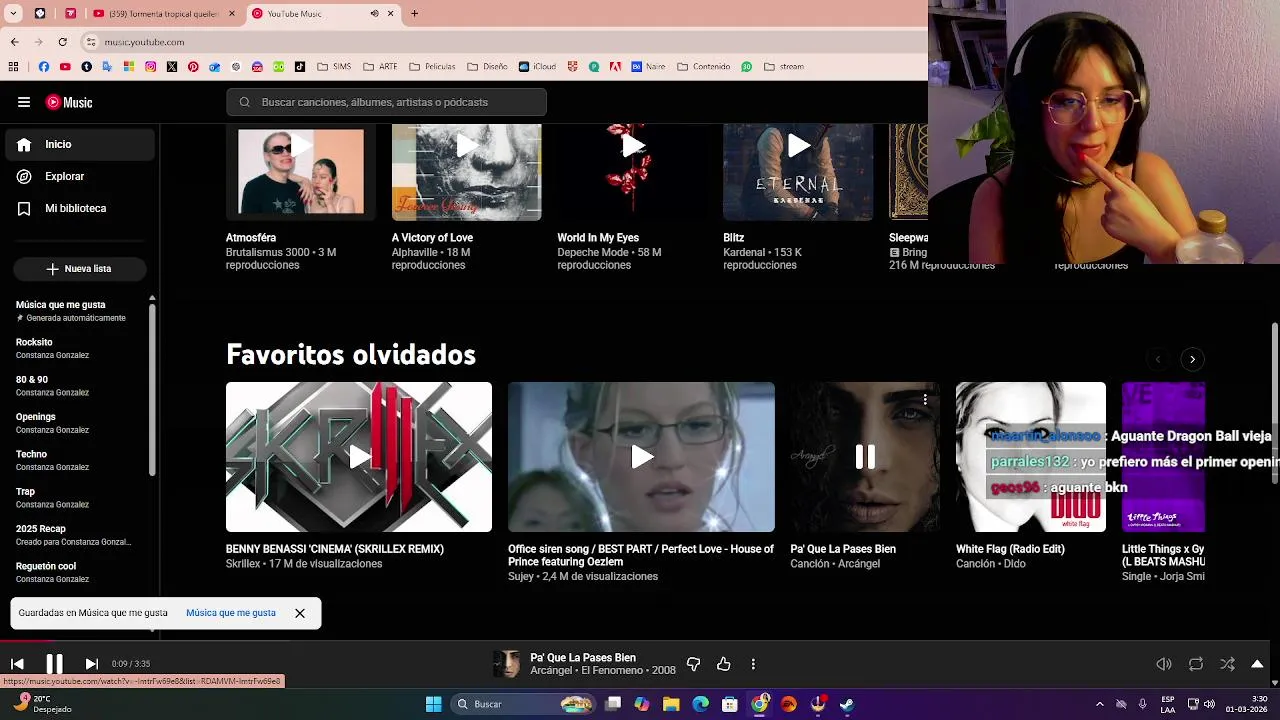Open more options on Pa' Que La Pases Bien card

[925, 400]
